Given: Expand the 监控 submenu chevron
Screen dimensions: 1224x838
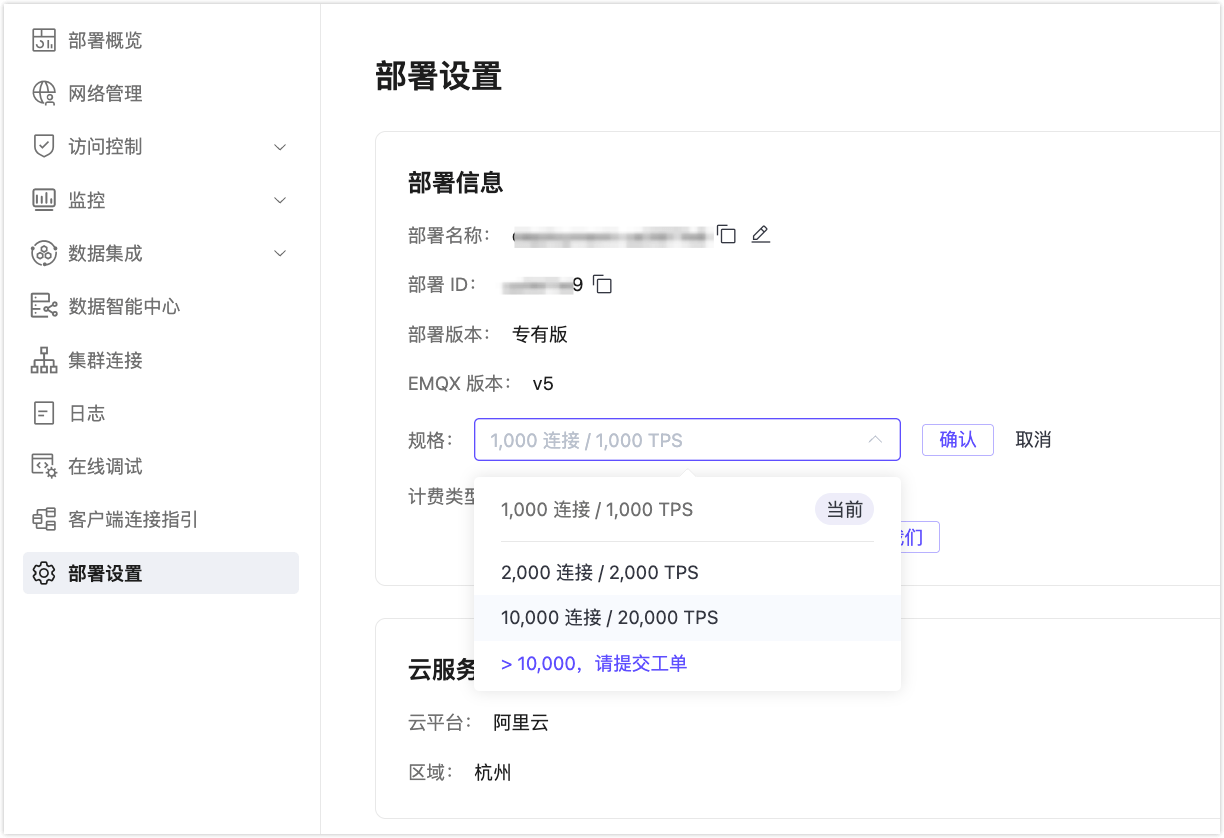Looking at the screenshot, I should [280, 200].
